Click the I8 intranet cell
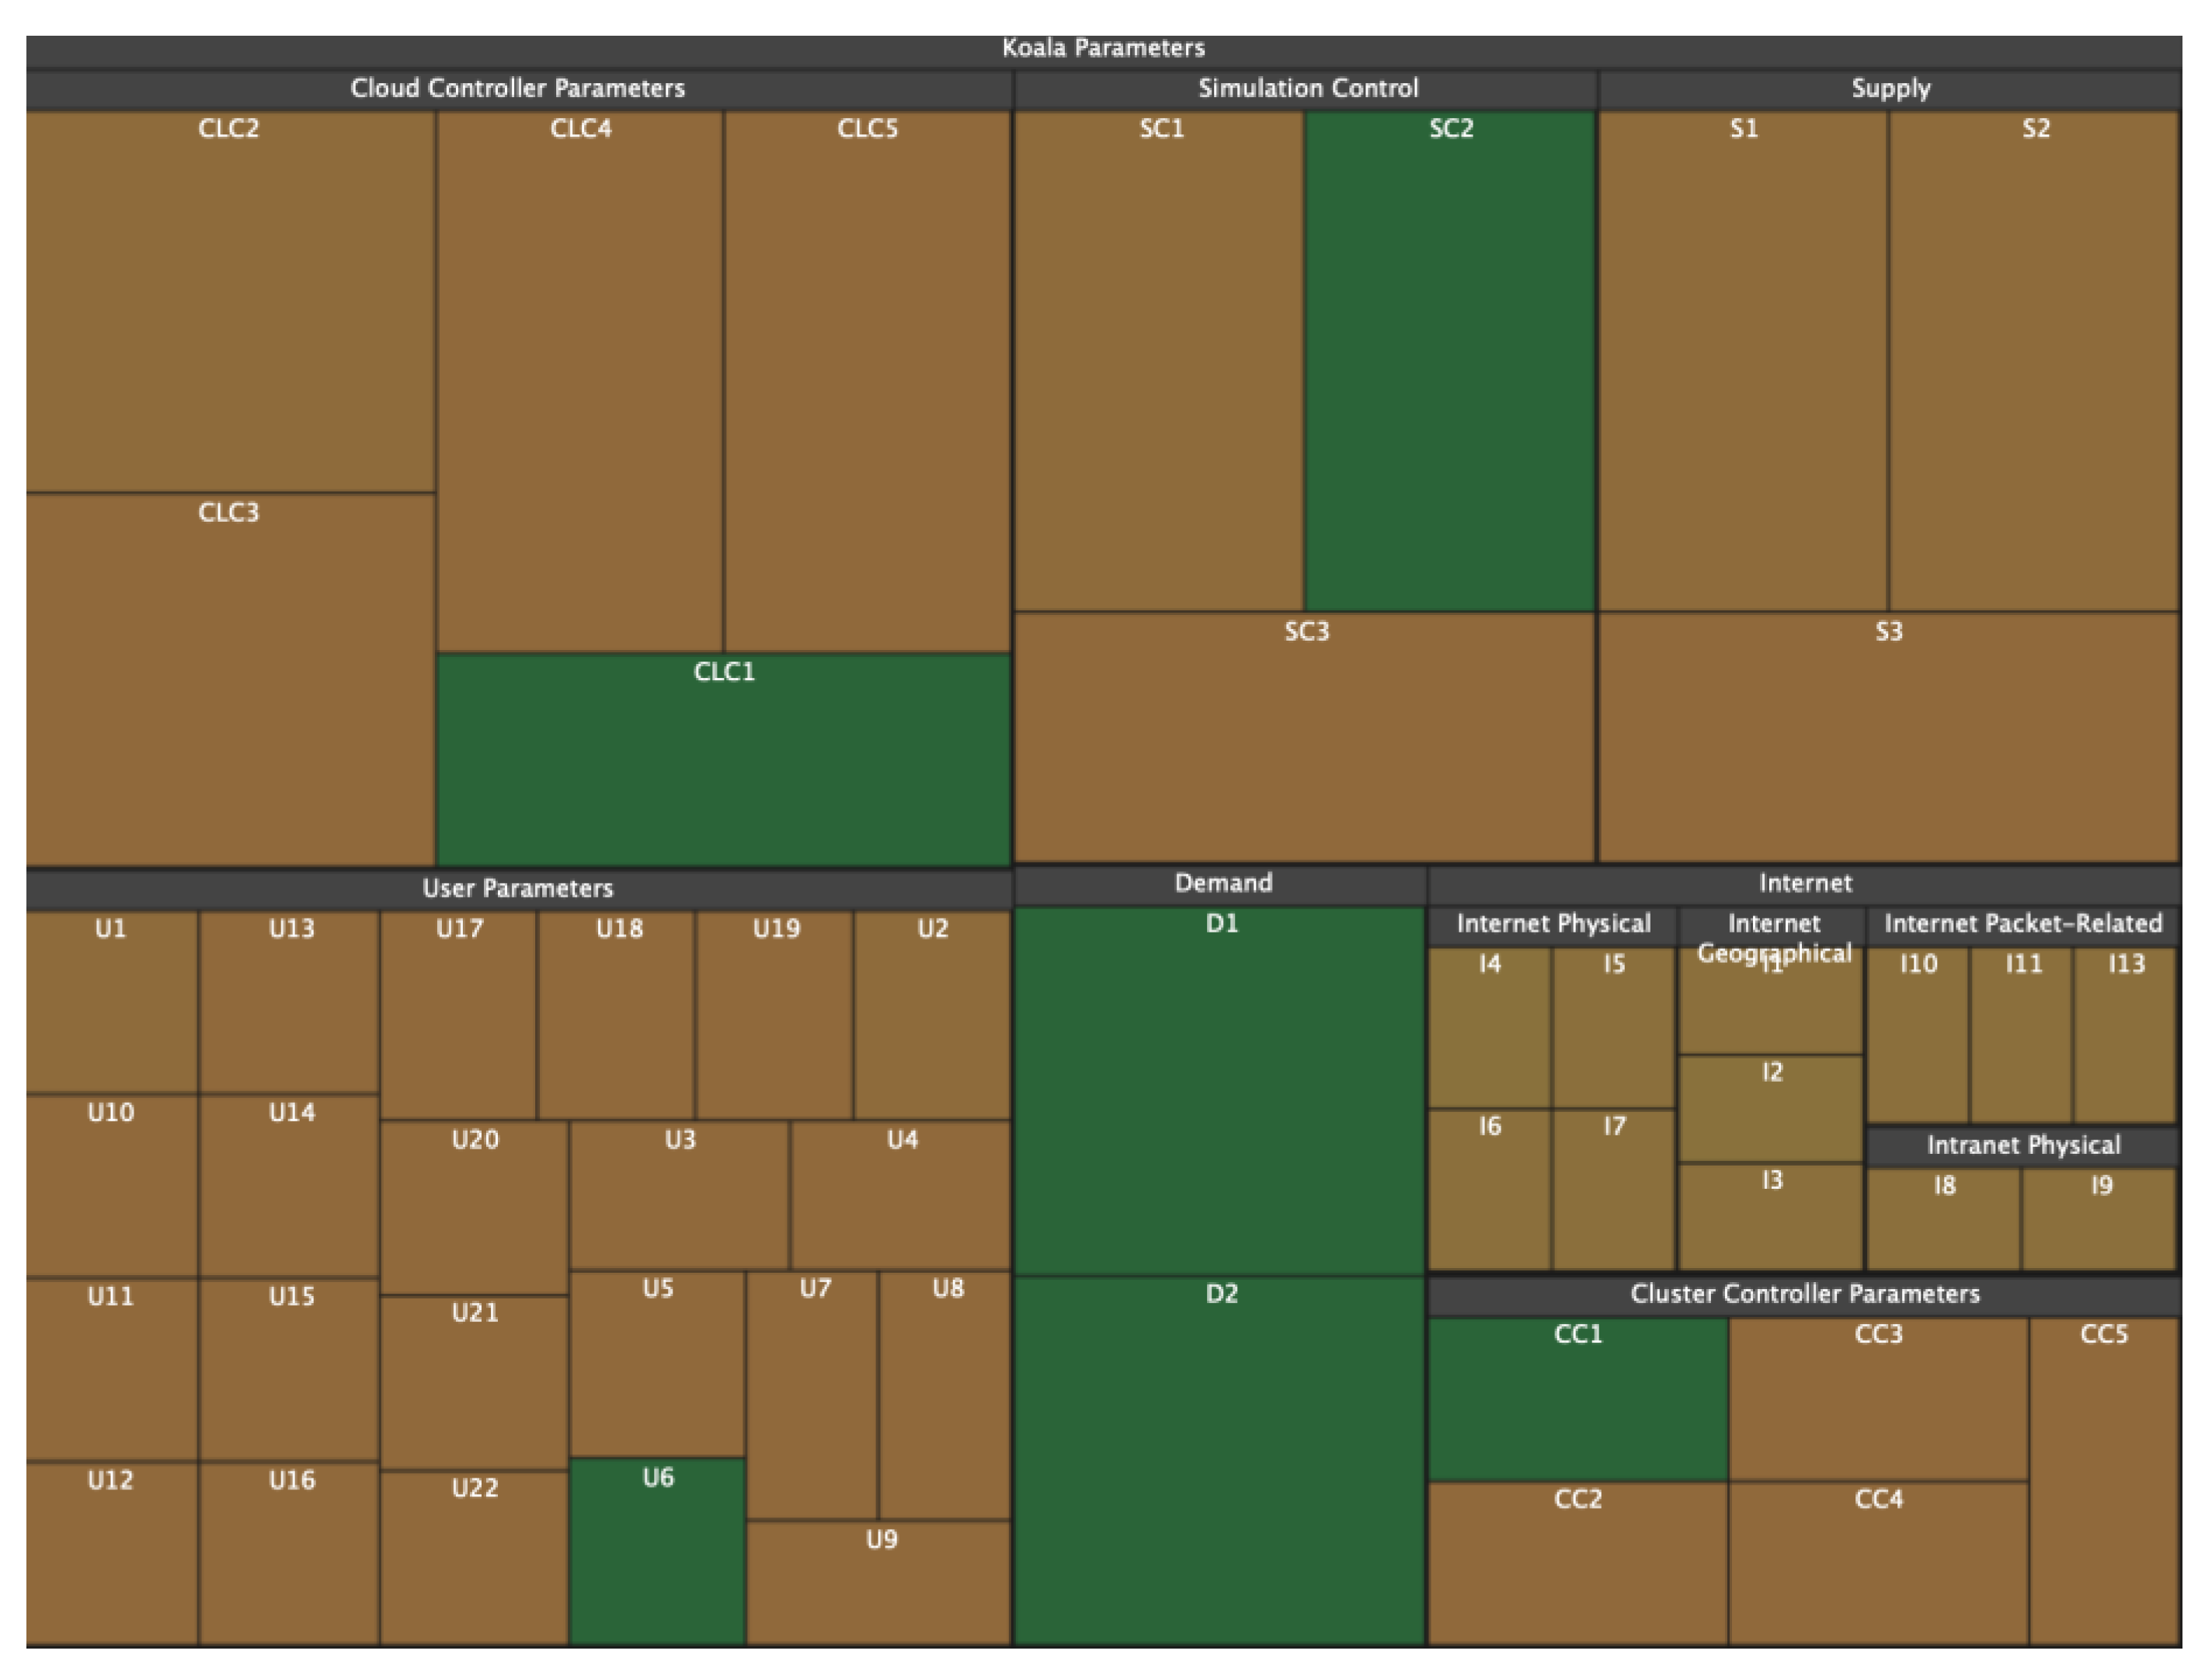Viewport: 2212px width, 1668px height. click(1943, 1220)
